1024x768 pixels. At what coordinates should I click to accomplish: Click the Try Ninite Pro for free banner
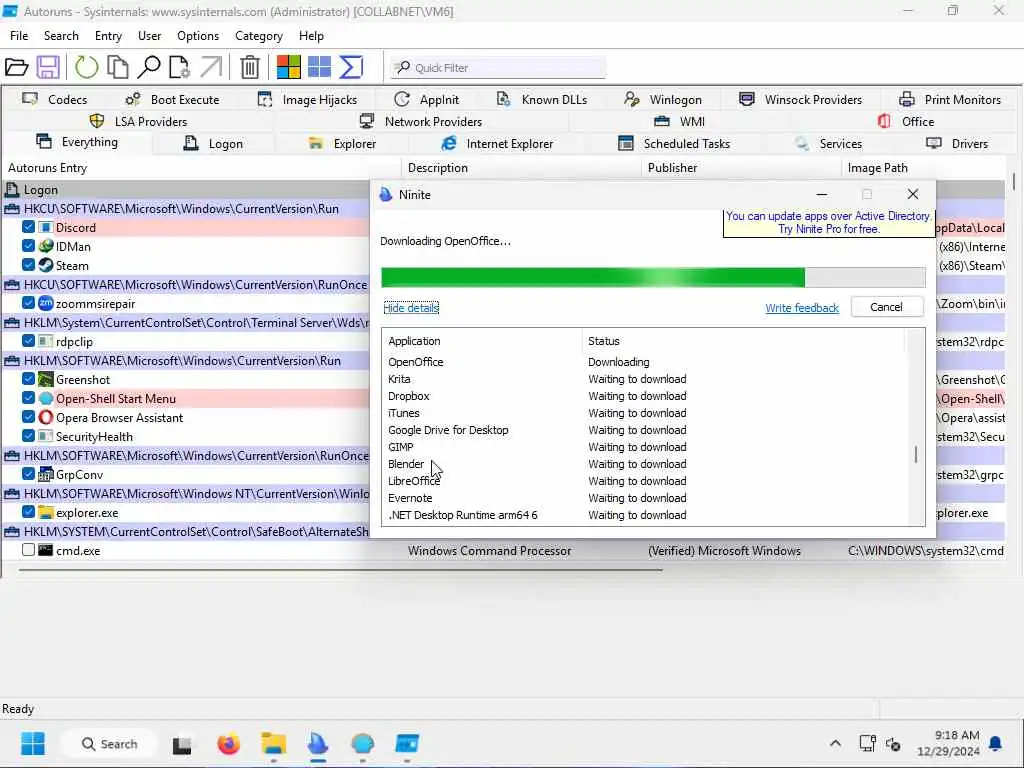828,223
